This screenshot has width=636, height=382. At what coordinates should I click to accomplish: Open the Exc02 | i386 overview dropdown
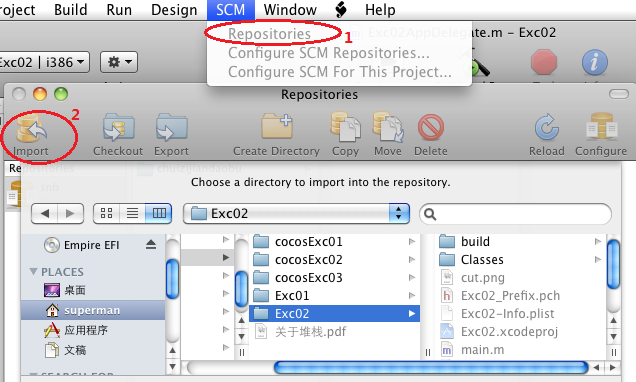[x=44, y=62]
